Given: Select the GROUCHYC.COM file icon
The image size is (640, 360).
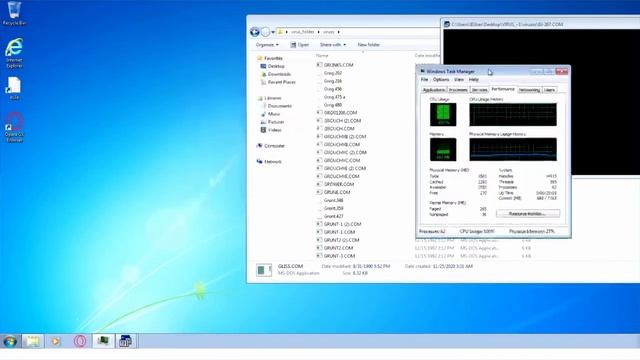Looking at the screenshot, I should 320,160.
